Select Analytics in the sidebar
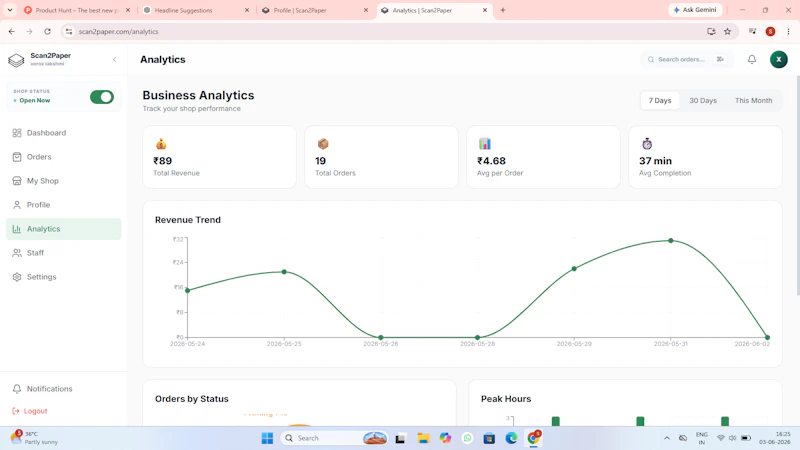The image size is (800, 450). (64, 229)
